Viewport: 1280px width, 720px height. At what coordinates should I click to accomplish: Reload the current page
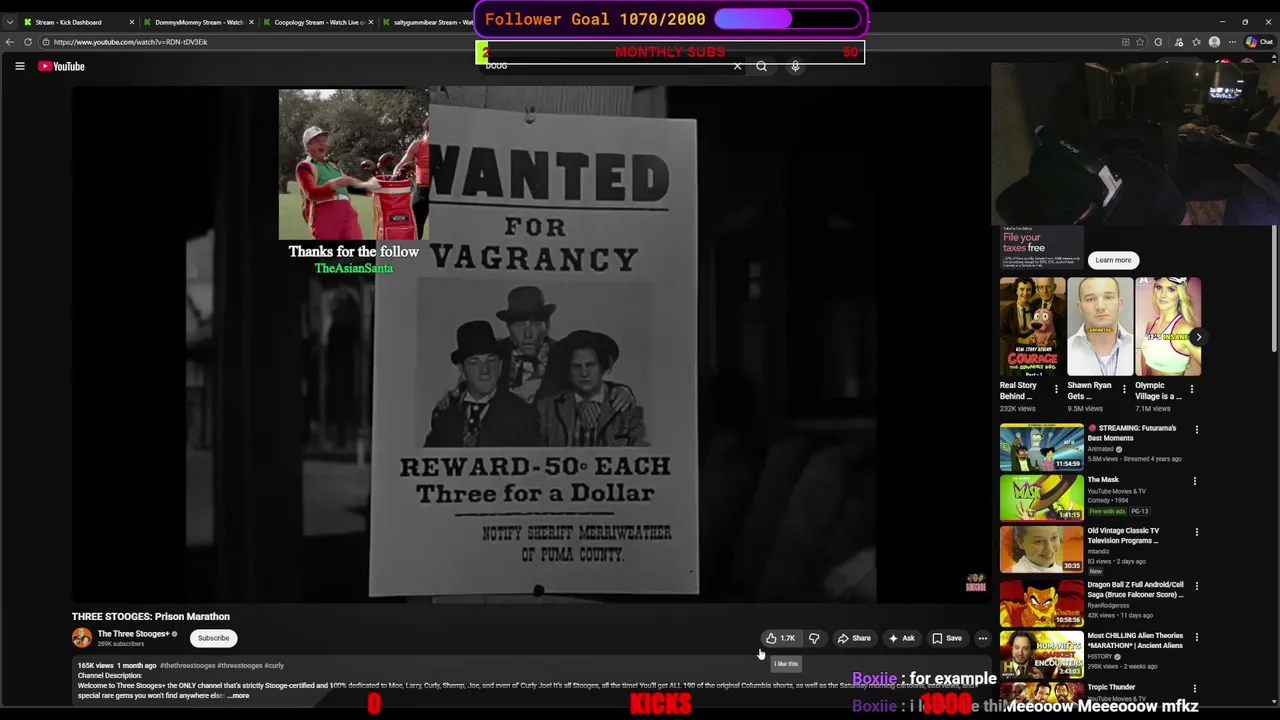[28, 42]
